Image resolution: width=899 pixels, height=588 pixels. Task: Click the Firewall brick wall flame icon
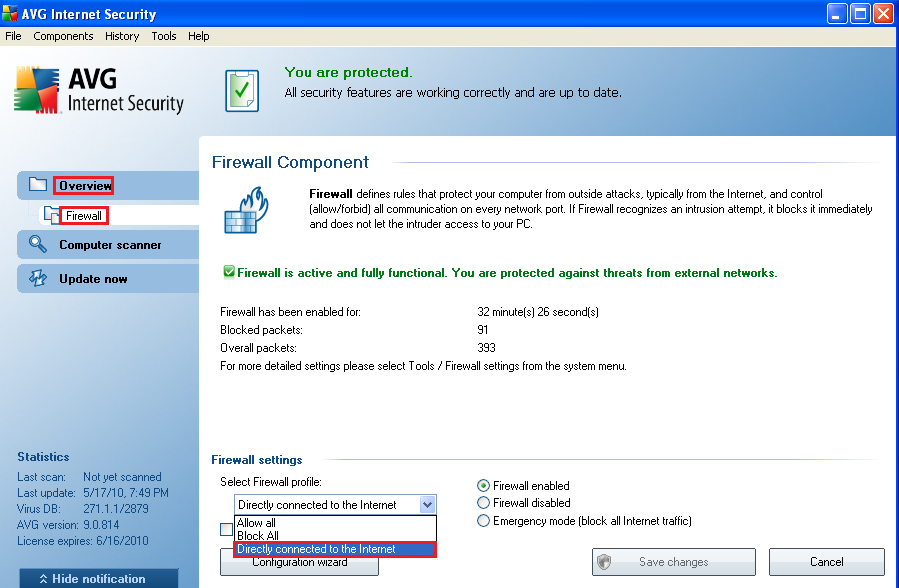246,210
